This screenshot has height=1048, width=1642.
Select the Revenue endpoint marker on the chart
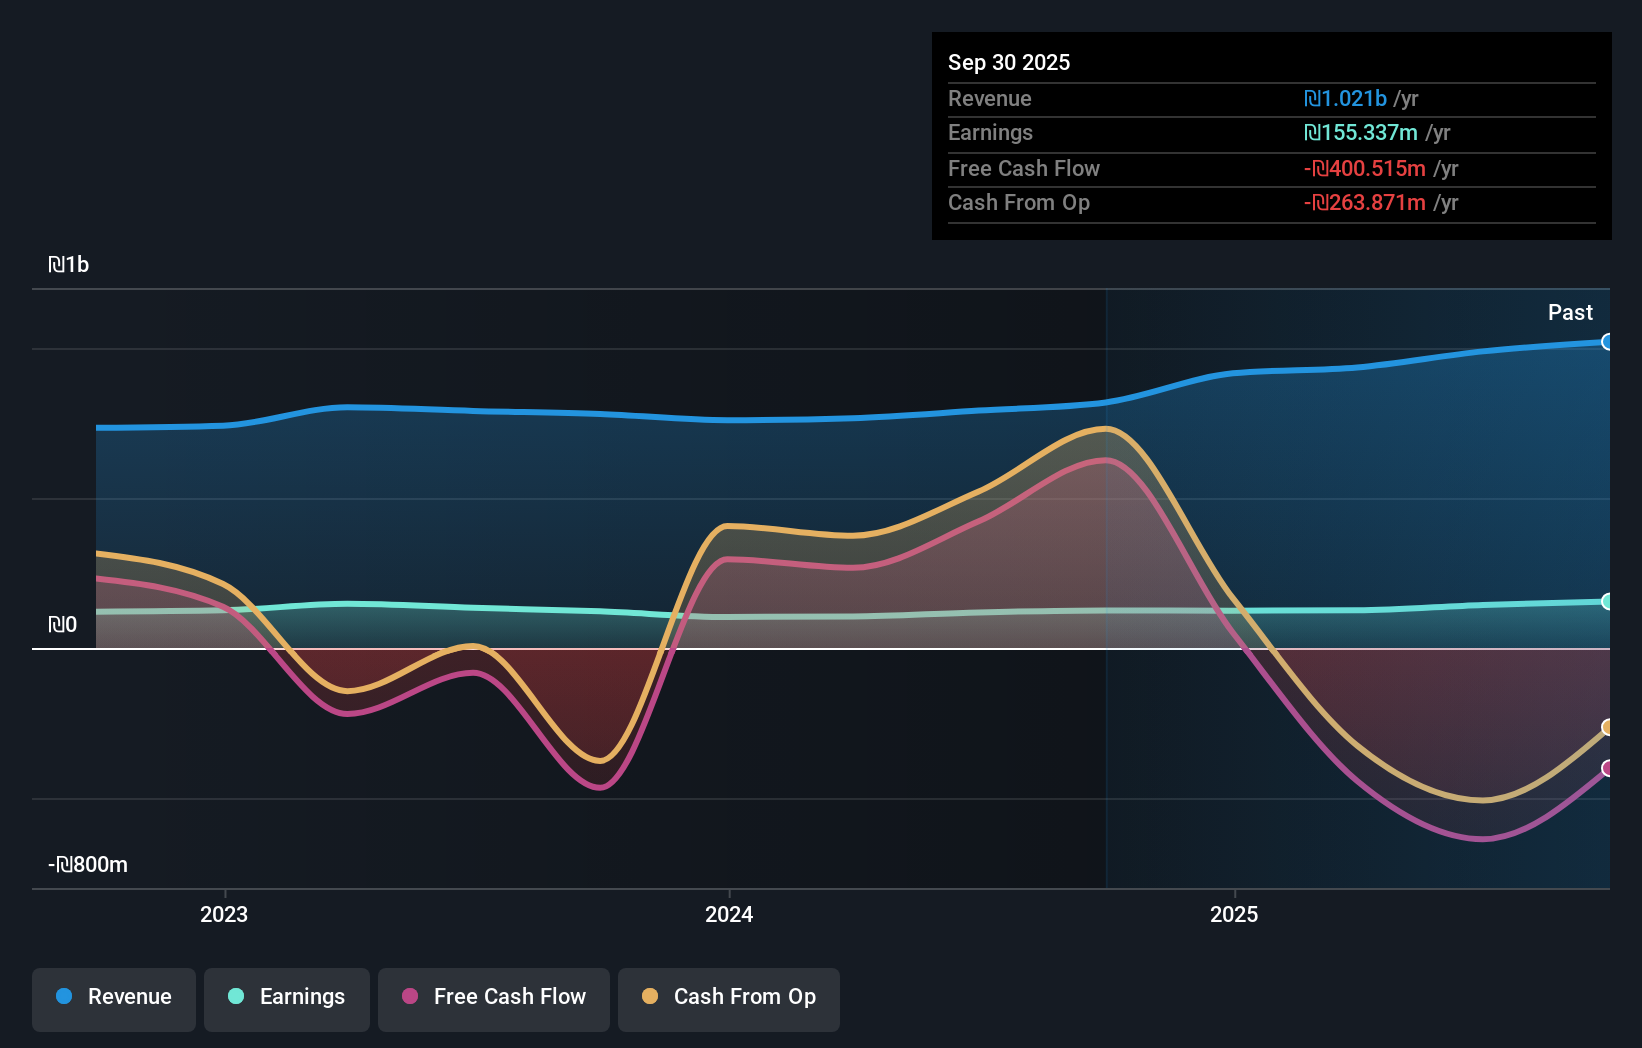tap(1608, 342)
